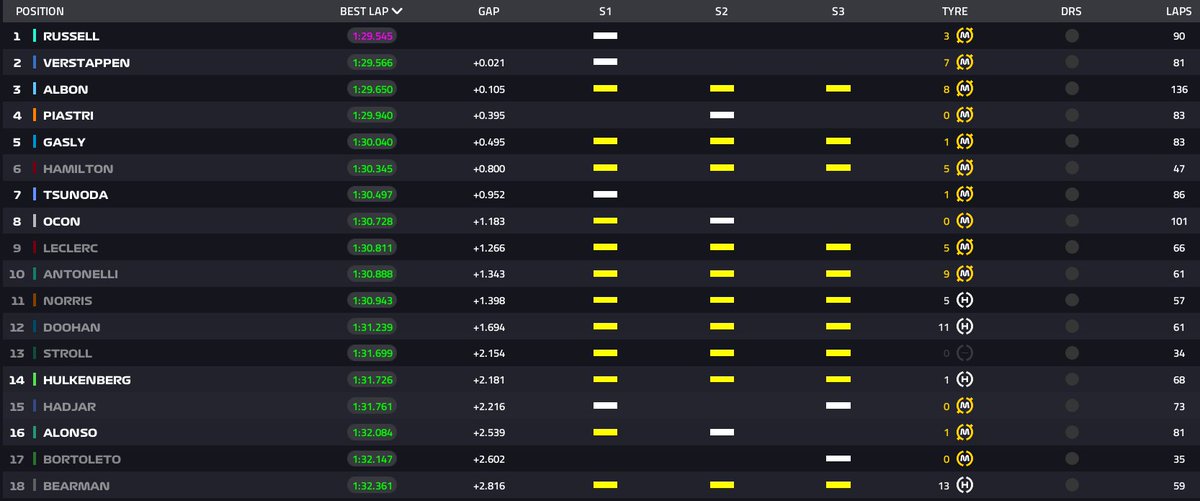Click the S2 sector column header
This screenshot has height=501, width=1200.
coord(721,12)
